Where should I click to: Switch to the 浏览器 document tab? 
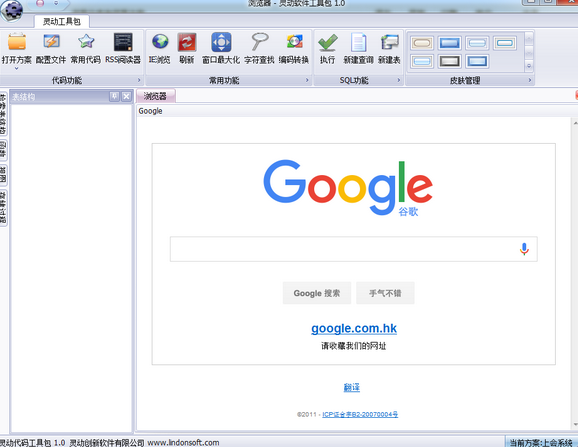pos(156,96)
